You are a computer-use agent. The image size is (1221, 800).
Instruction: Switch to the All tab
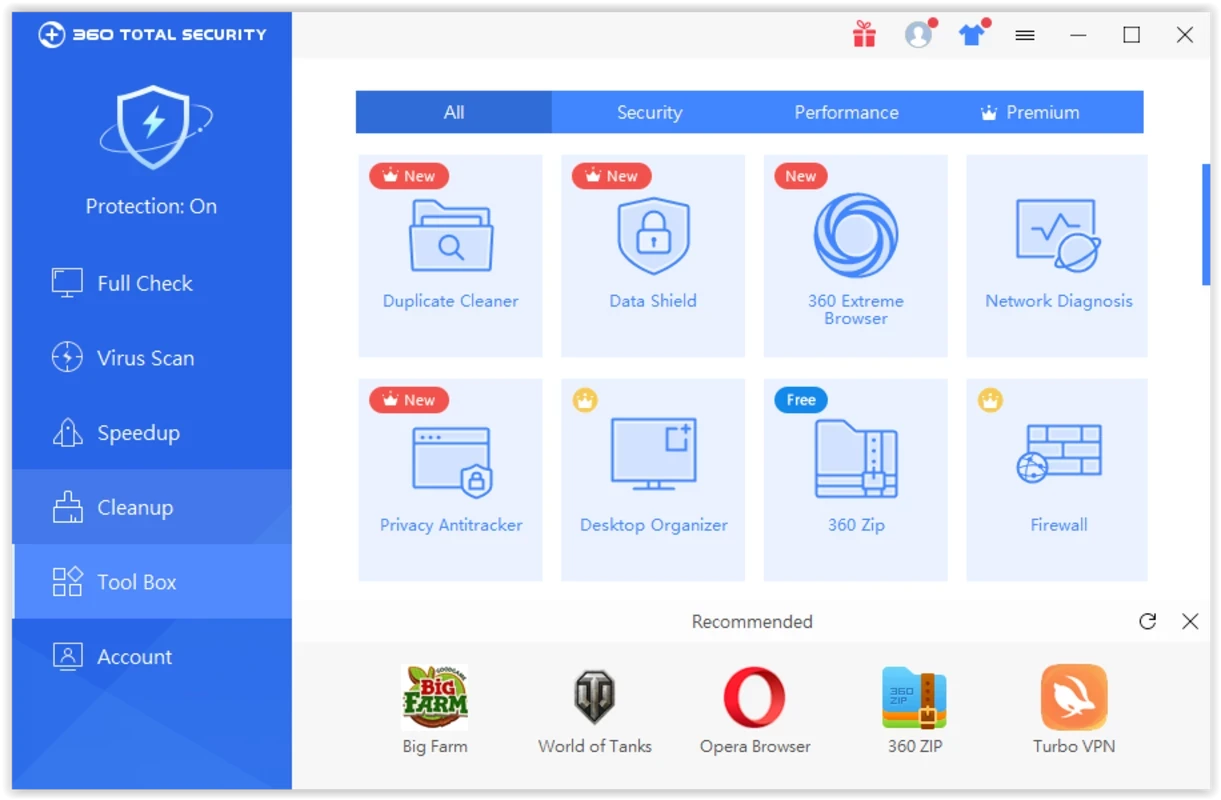[454, 112]
